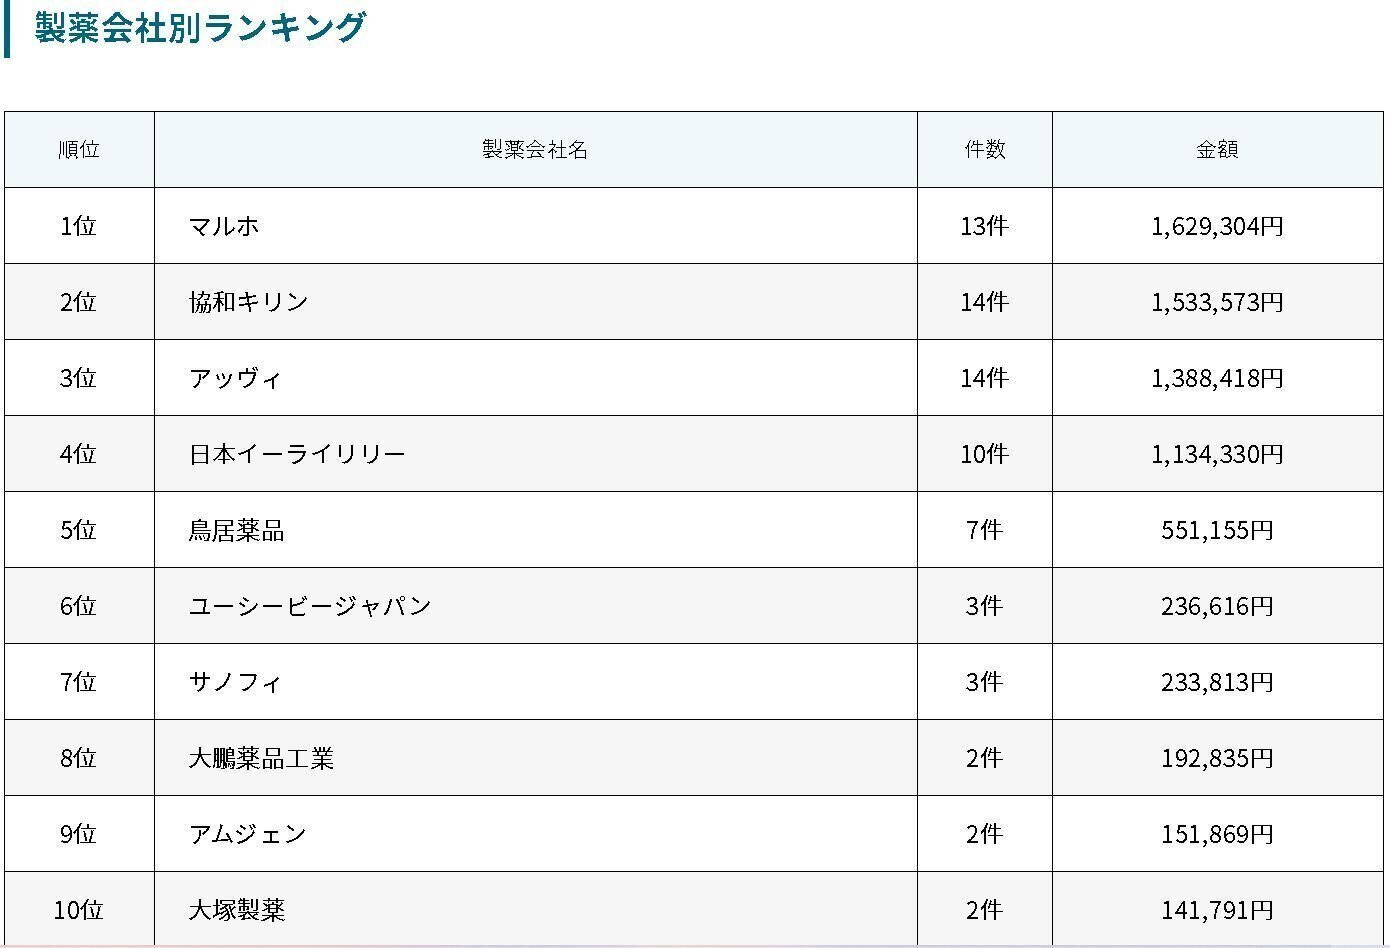This screenshot has height=948, width=1390.
Task: Select the マルホ company name
Action: [224, 226]
